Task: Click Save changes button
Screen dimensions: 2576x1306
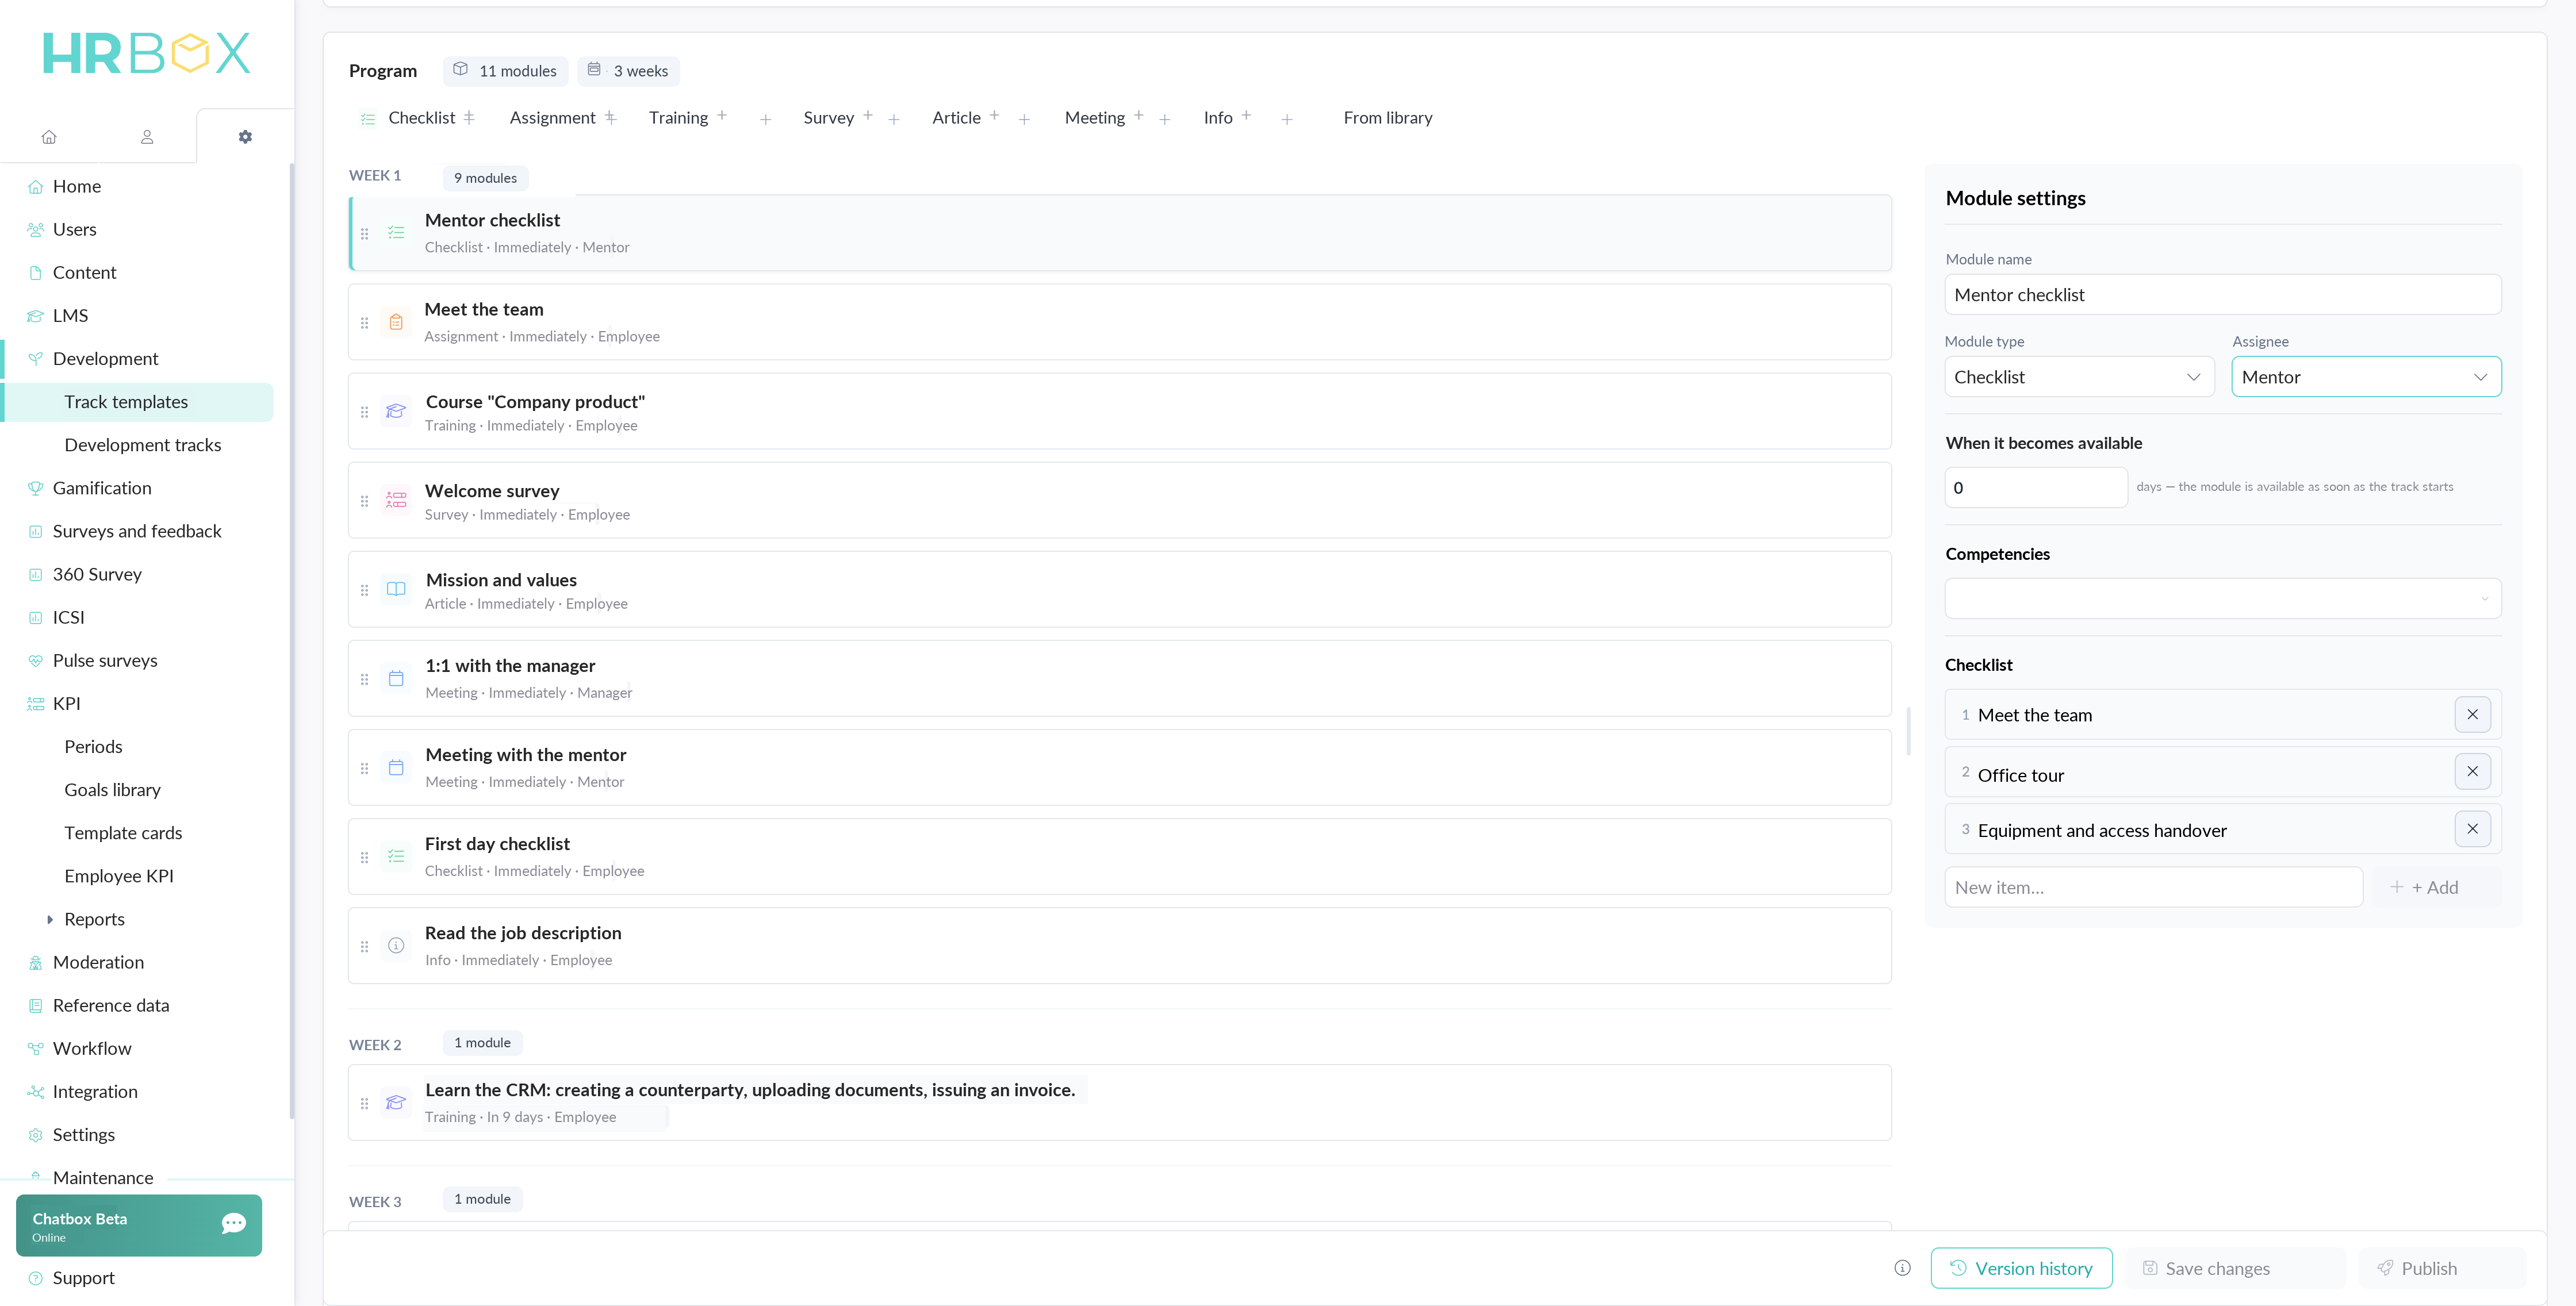Action: [x=2235, y=1268]
